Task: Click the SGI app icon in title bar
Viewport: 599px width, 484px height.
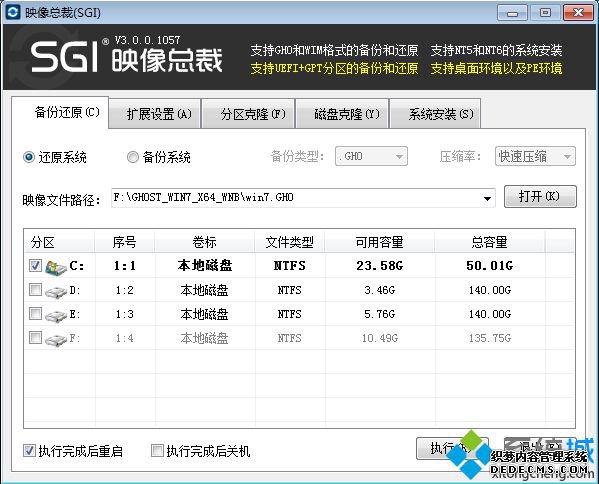Action: [13, 12]
